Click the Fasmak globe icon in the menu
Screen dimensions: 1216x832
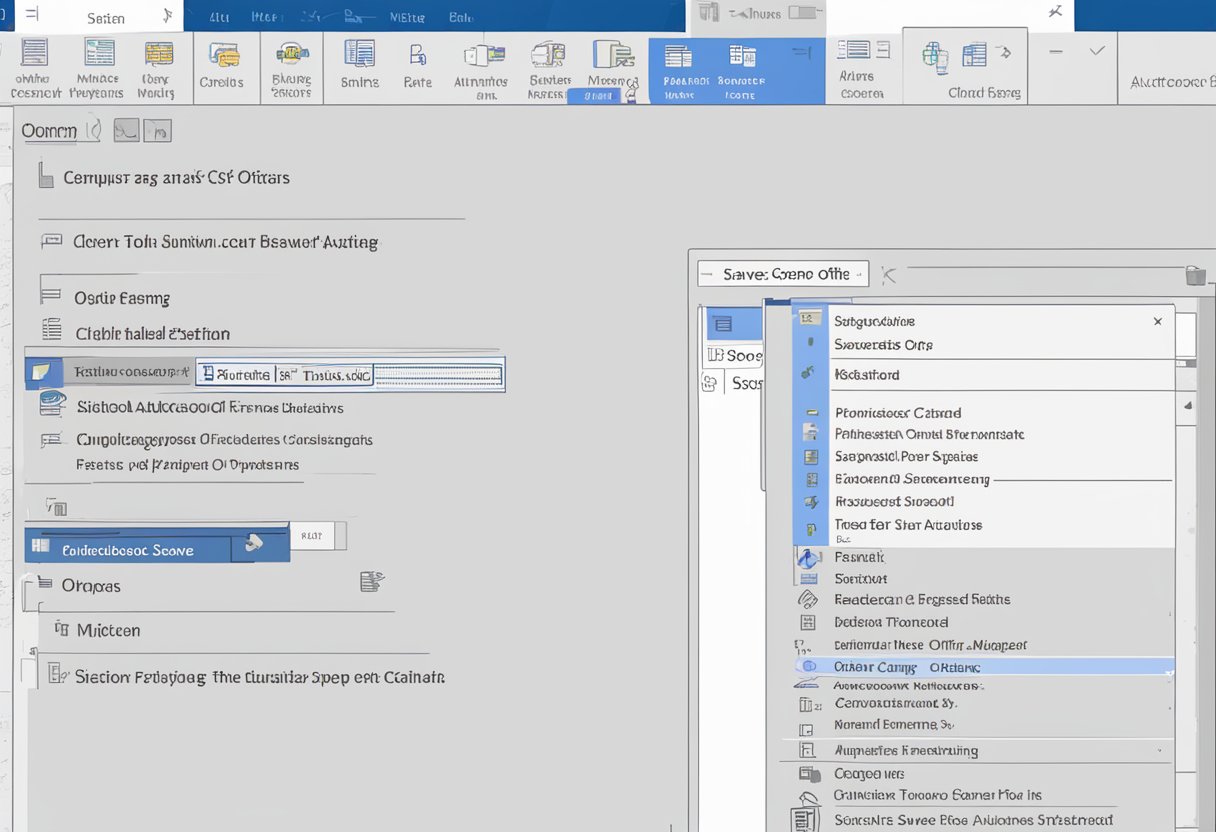coord(809,558)
